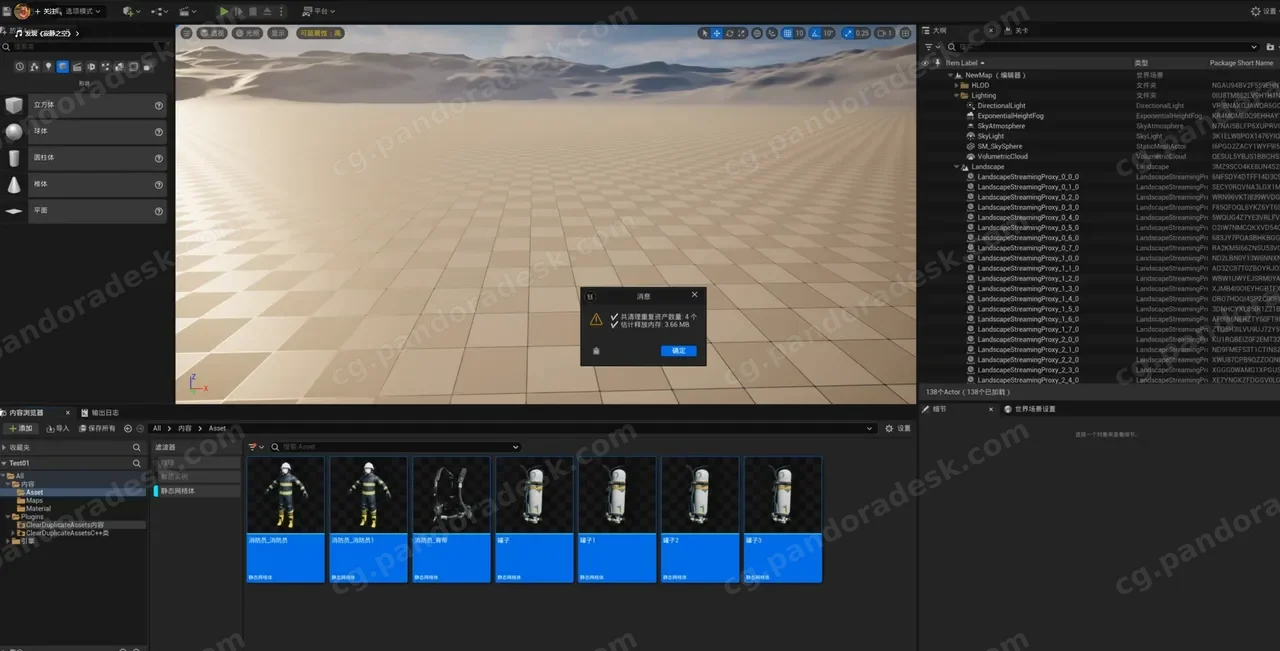Click the help icon next to 锥体
Image resolution: width=1280 pixels, height=651 pixels.
click(159, 184)
